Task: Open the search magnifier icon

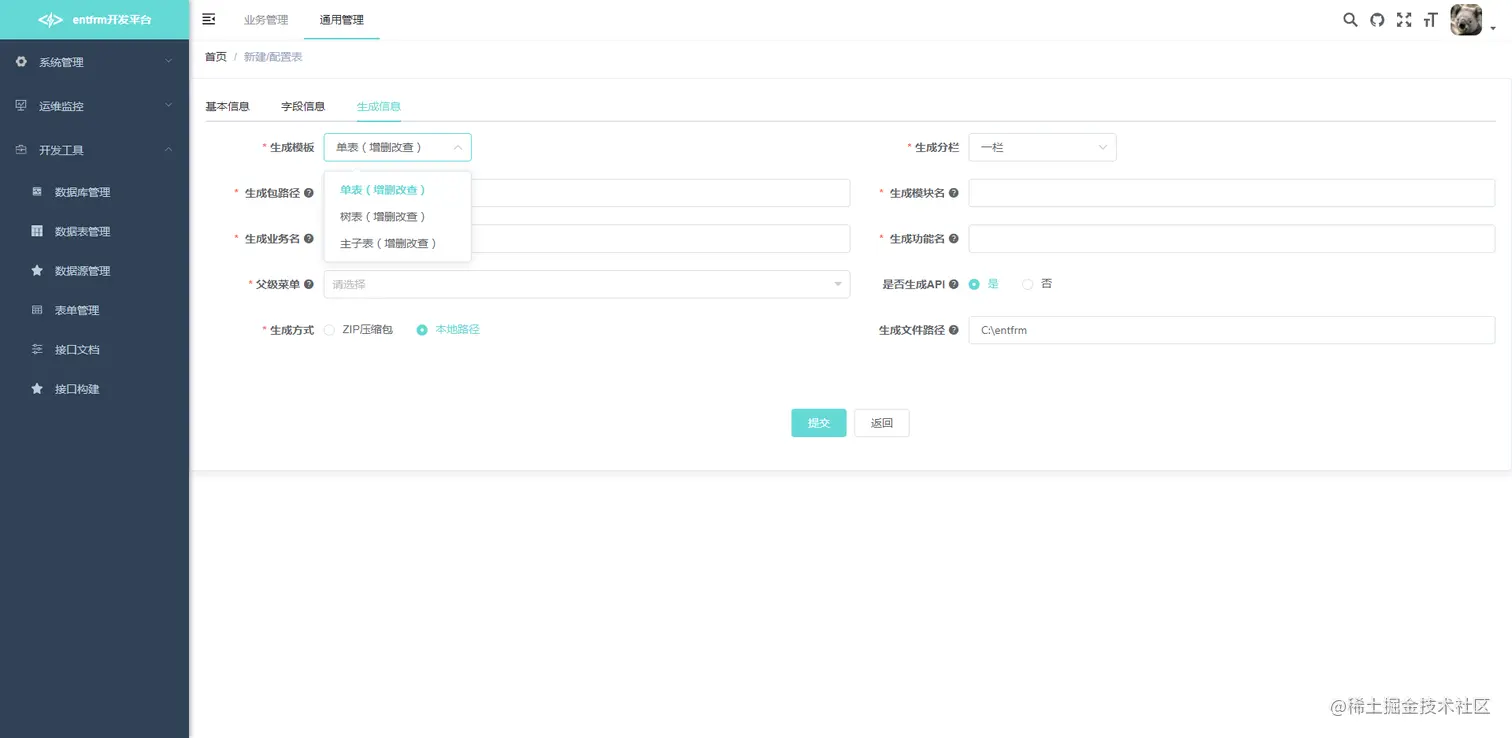Action: click(1350, 19)
